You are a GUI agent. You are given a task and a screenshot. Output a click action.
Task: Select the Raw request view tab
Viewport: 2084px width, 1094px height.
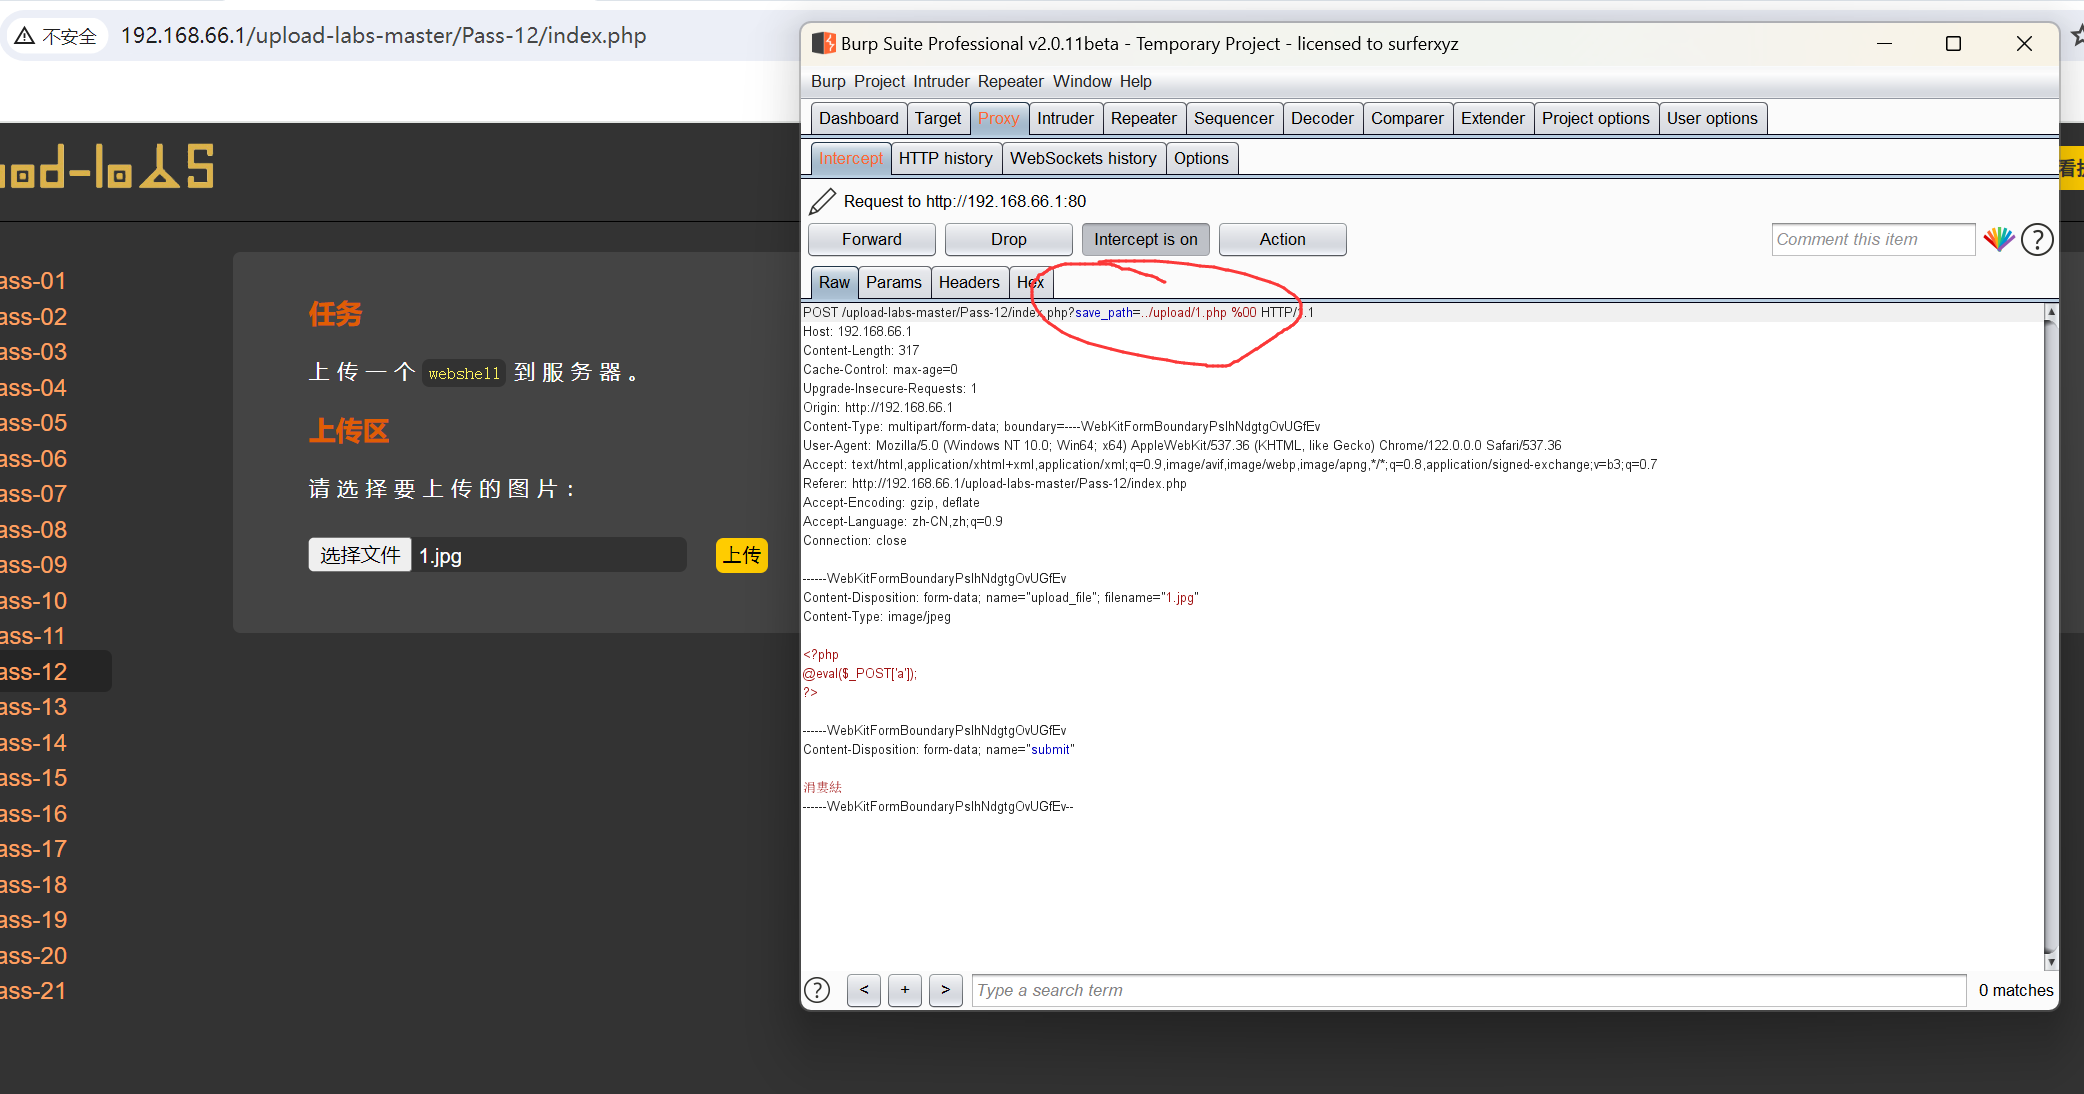click(834, 283)
